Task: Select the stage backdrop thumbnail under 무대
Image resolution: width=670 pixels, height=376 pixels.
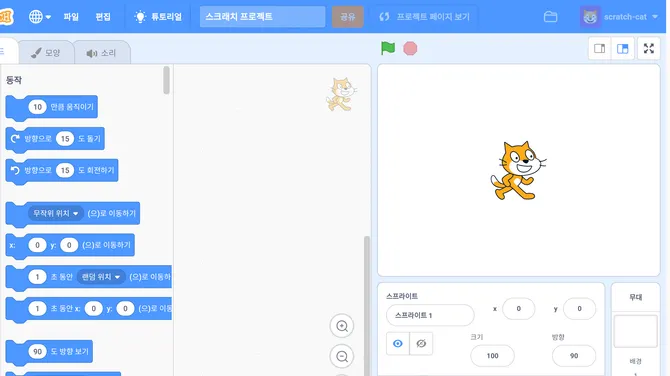Action: point(635,332)
